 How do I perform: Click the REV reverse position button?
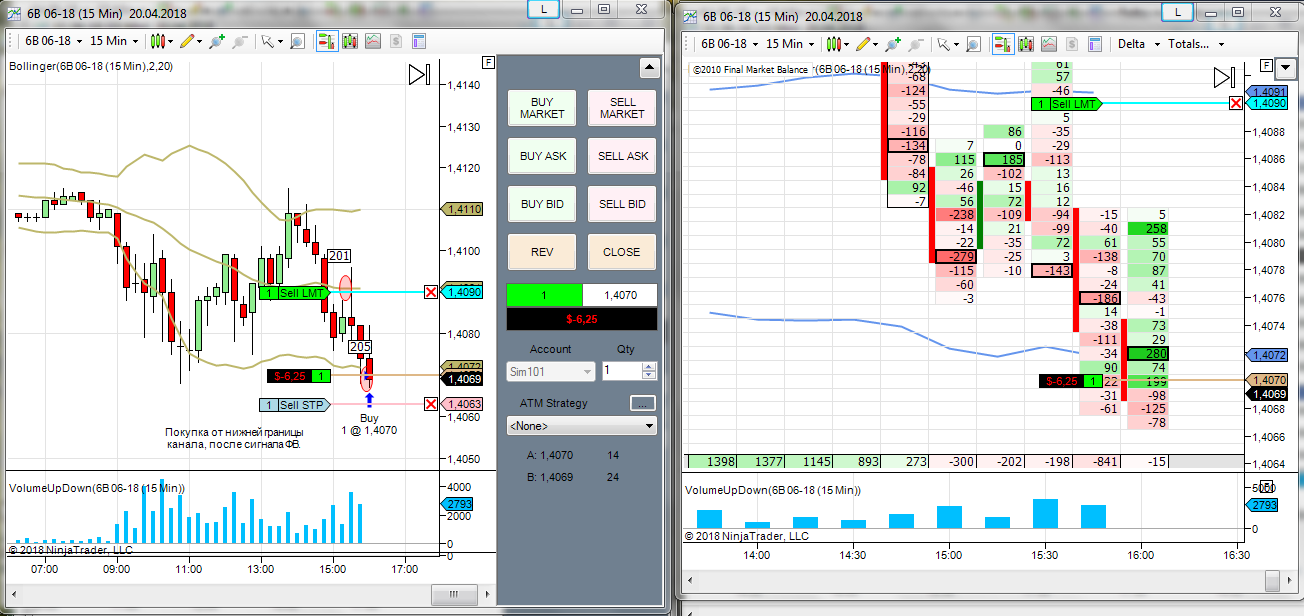click(542, 252)
